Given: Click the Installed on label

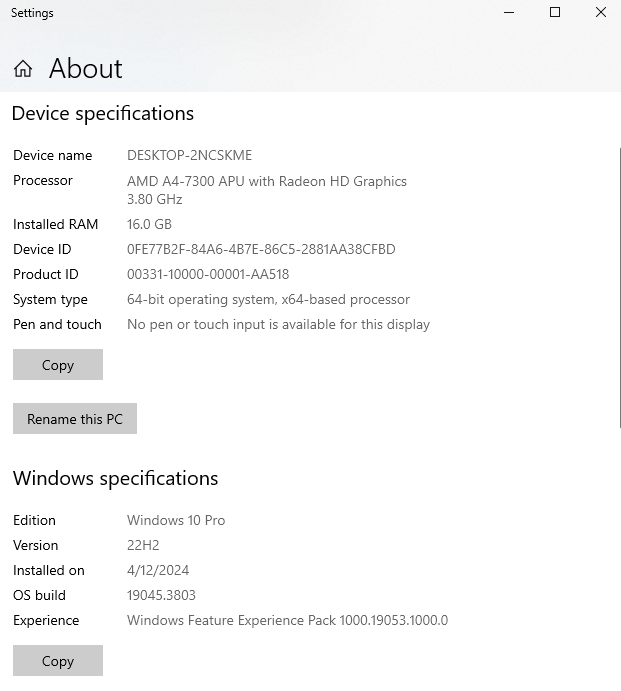Looking at the screenshot, I should click(49, 571).
